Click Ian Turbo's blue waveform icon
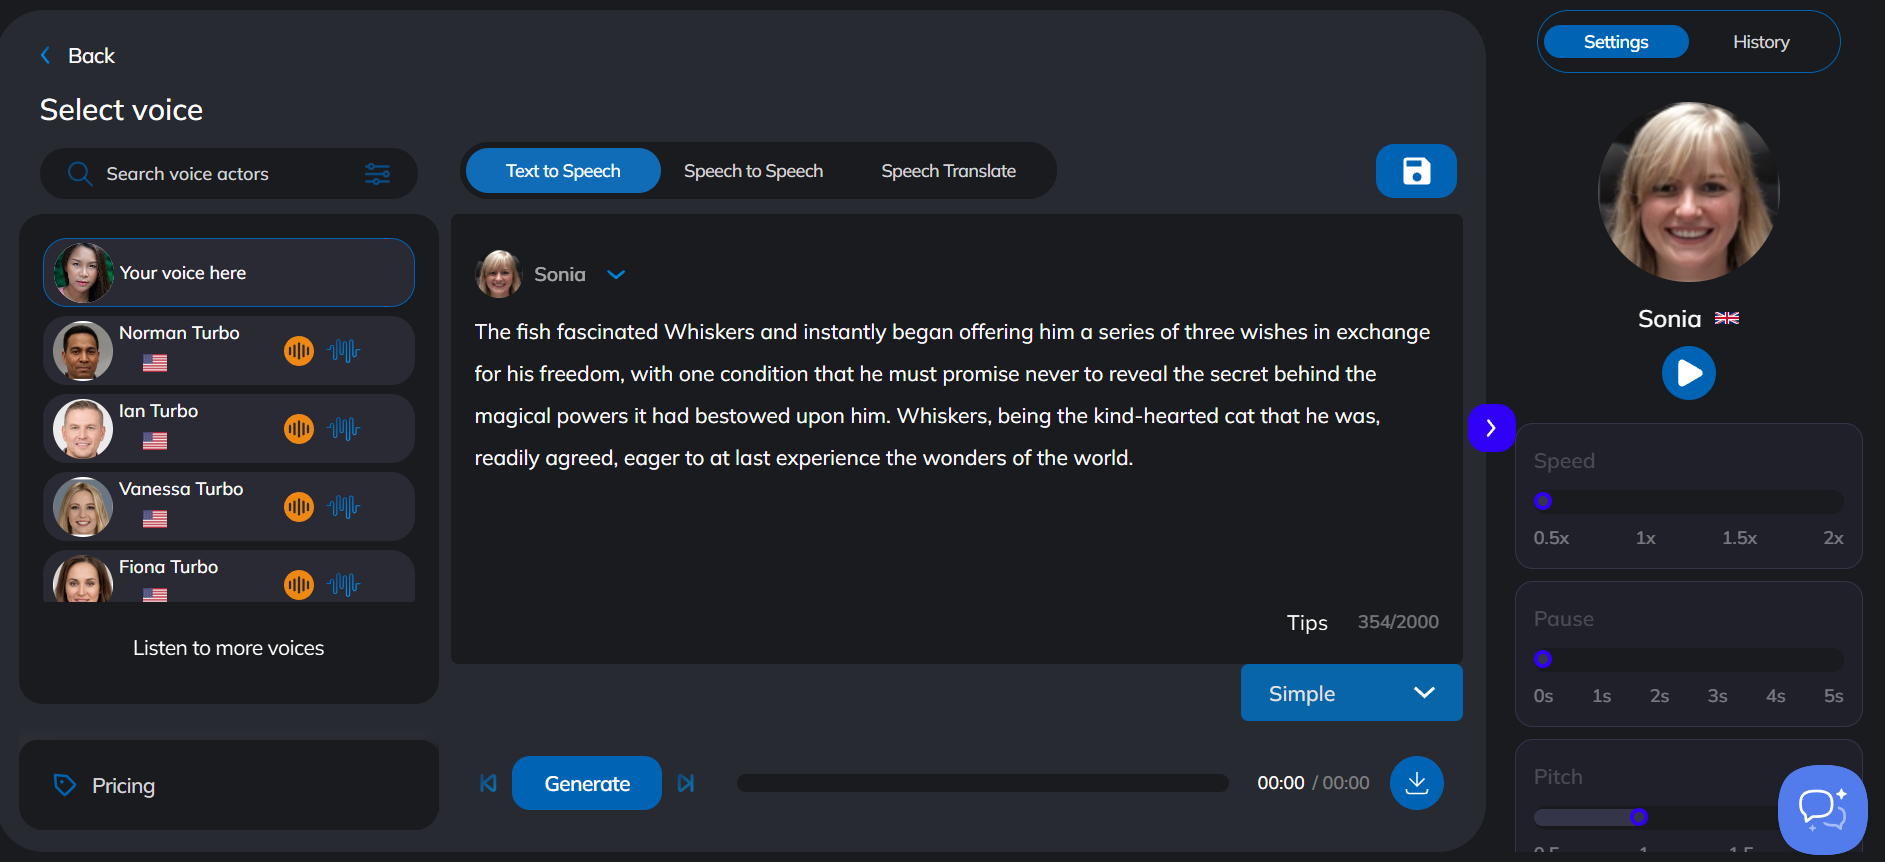The image size is (1885, 862). (343, 429)
